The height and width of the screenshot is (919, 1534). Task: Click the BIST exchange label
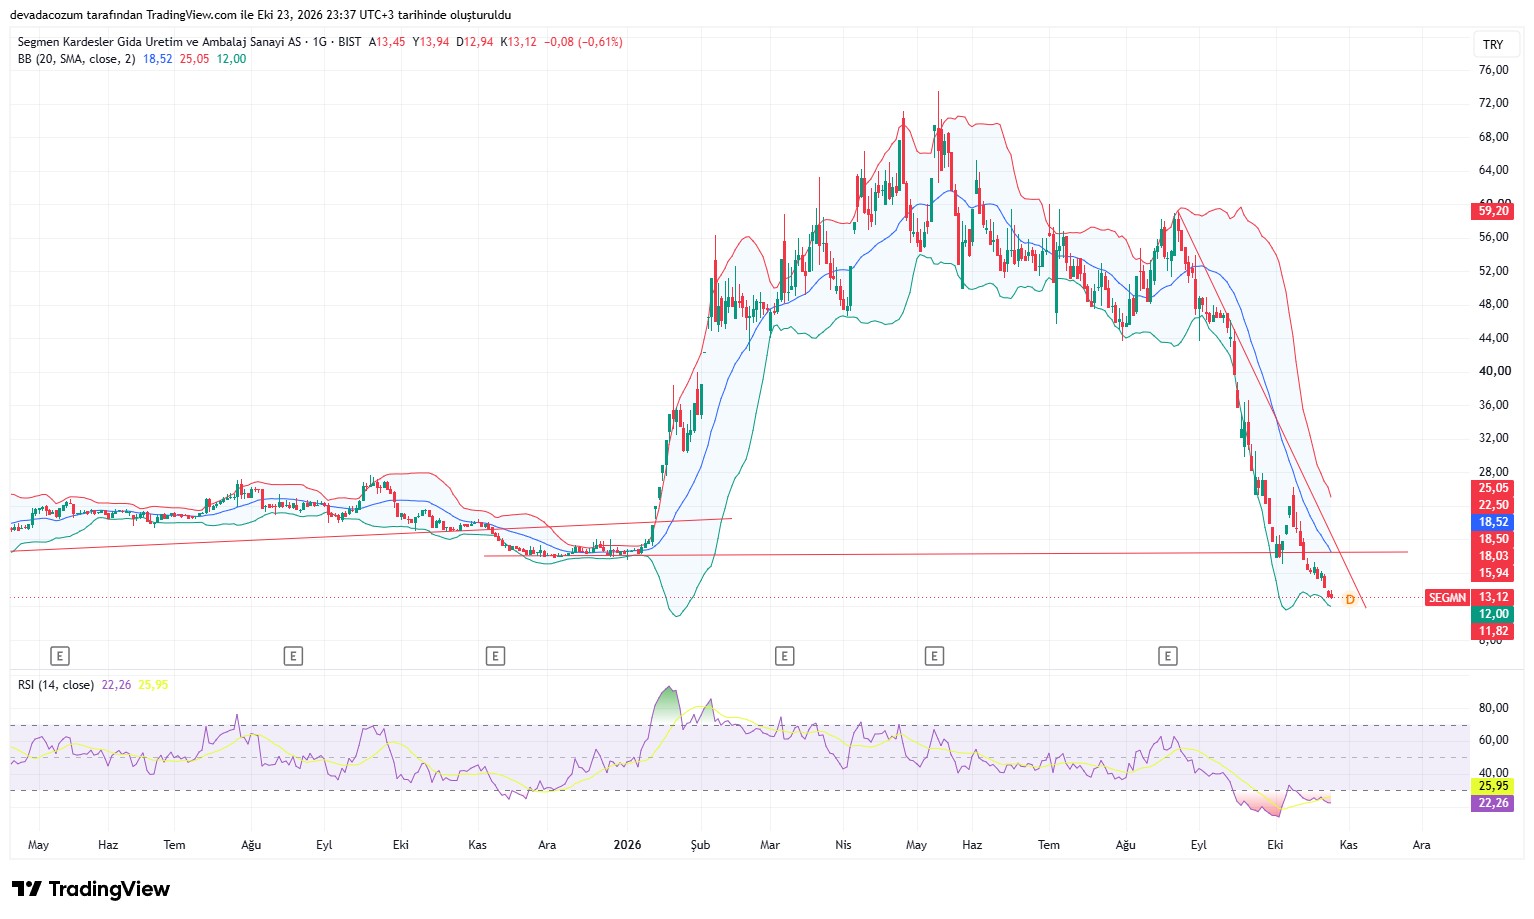click(350, 42)
